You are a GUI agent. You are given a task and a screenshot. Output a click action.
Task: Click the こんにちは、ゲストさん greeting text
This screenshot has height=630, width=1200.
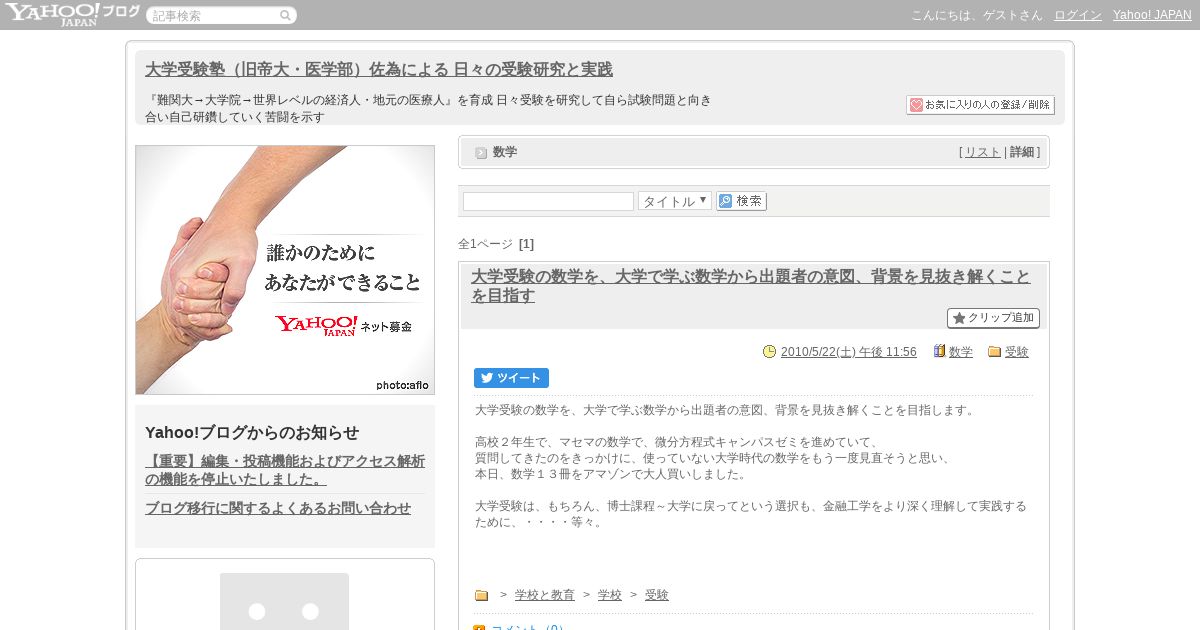point(976,15)
